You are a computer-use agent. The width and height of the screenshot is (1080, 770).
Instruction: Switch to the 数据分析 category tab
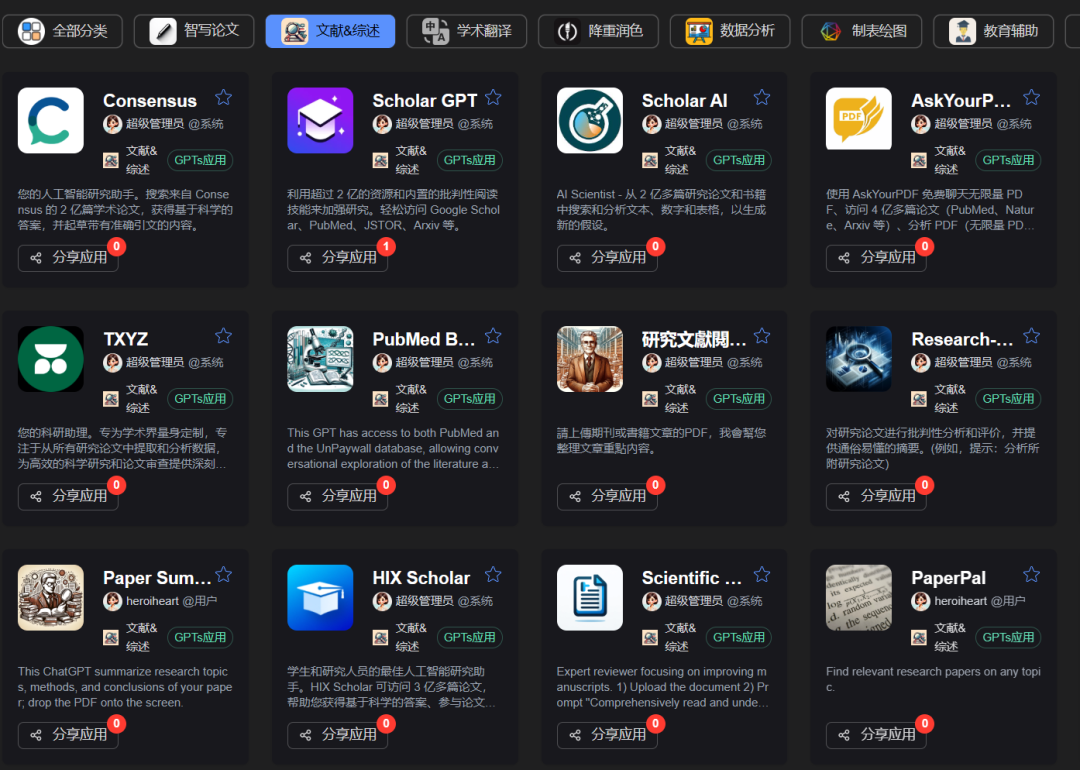point(730,31)
